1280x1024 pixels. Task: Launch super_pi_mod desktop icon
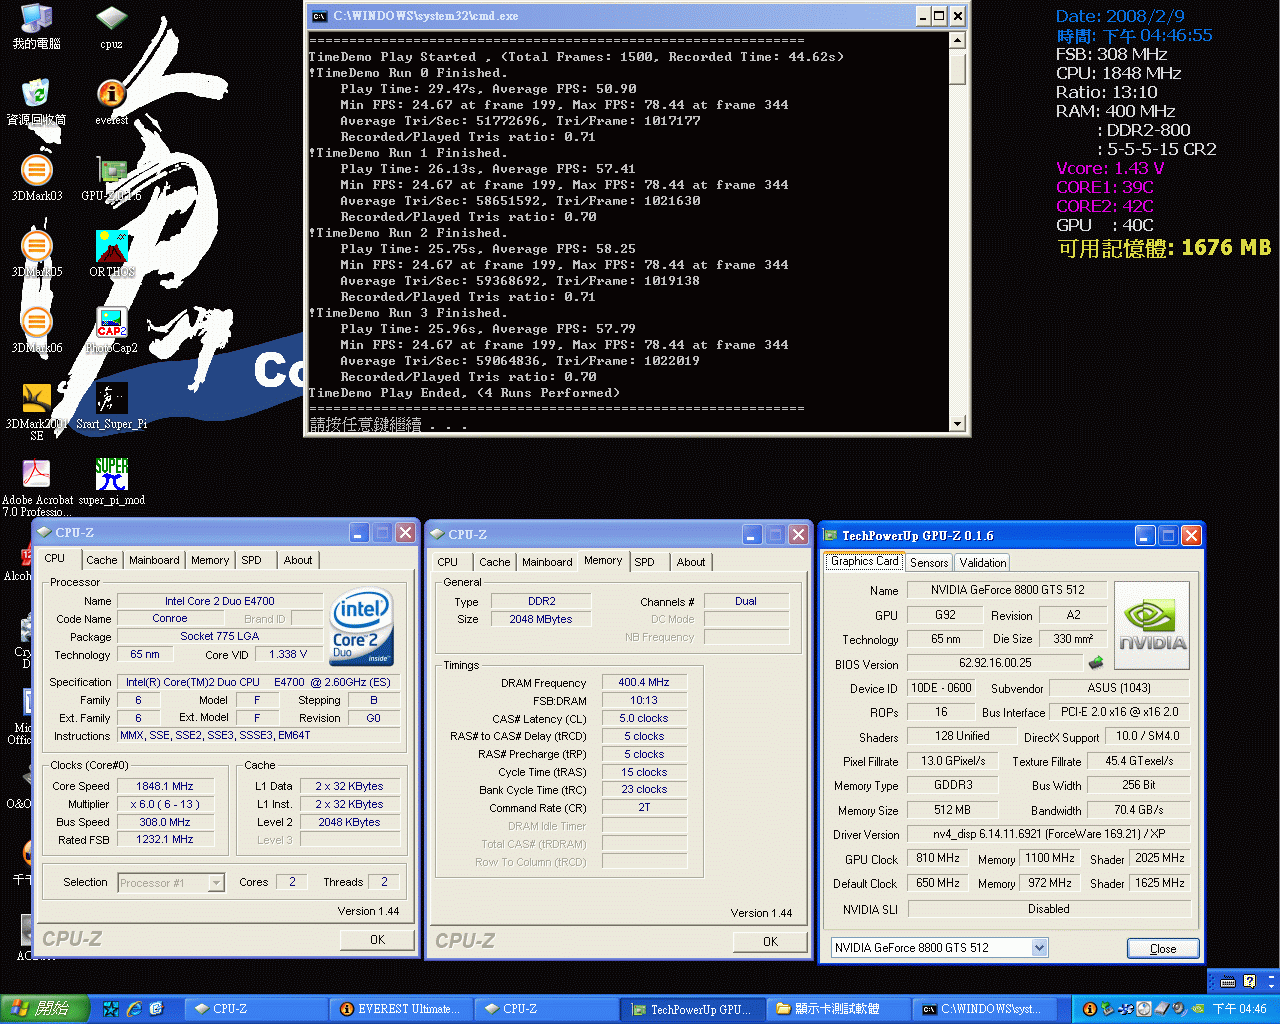pos(111,474)
